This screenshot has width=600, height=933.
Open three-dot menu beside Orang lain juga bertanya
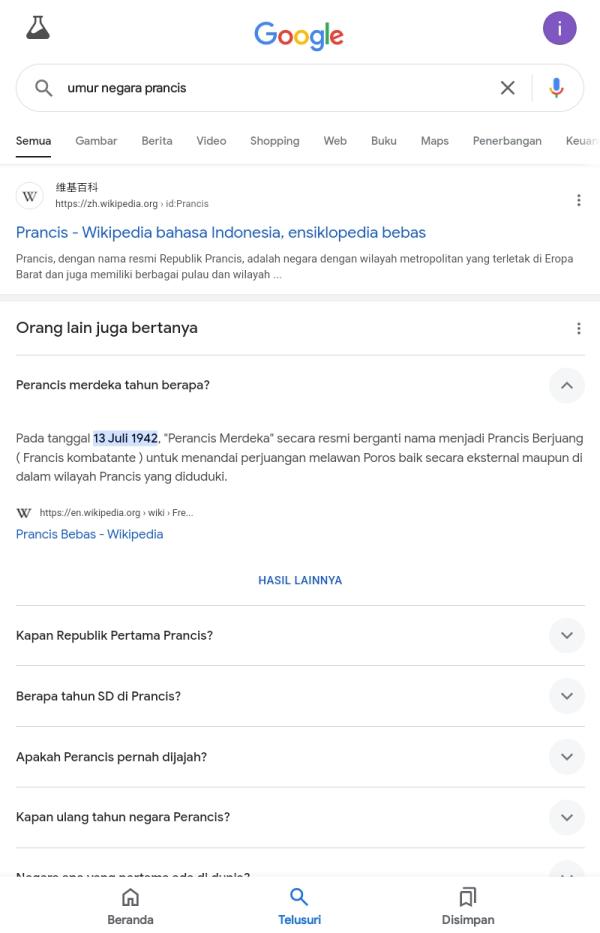click(578, 328)
